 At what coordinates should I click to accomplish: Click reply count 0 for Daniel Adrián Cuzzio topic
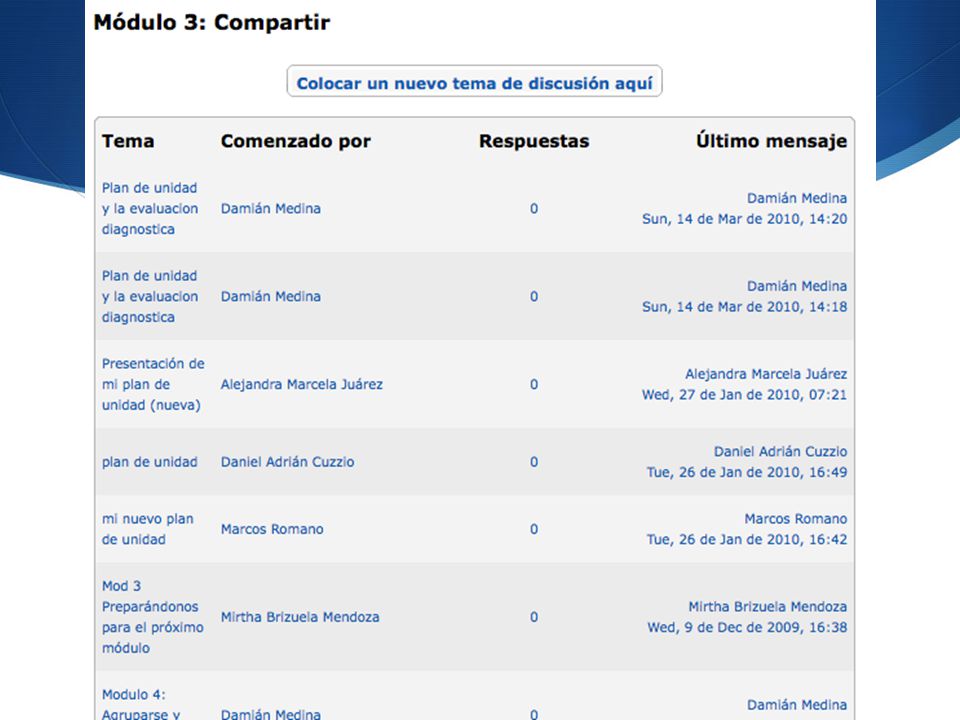click(x=534, y=462)
